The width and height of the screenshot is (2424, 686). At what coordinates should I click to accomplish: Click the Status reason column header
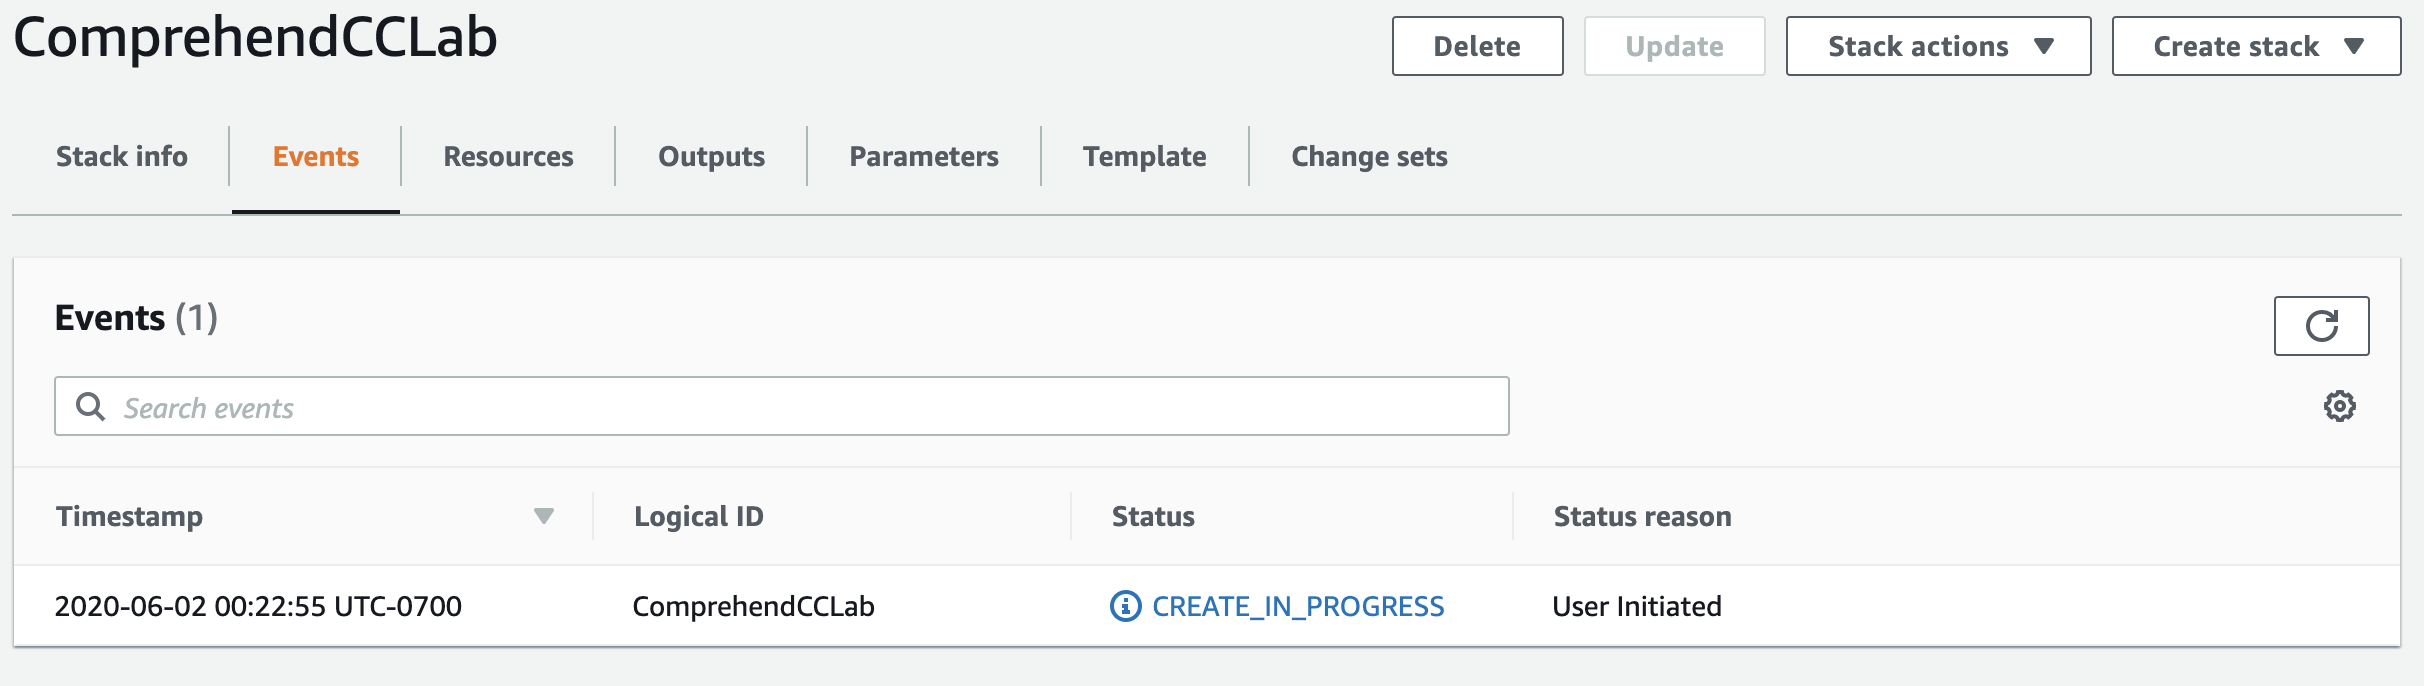[x=1642, y=516]
